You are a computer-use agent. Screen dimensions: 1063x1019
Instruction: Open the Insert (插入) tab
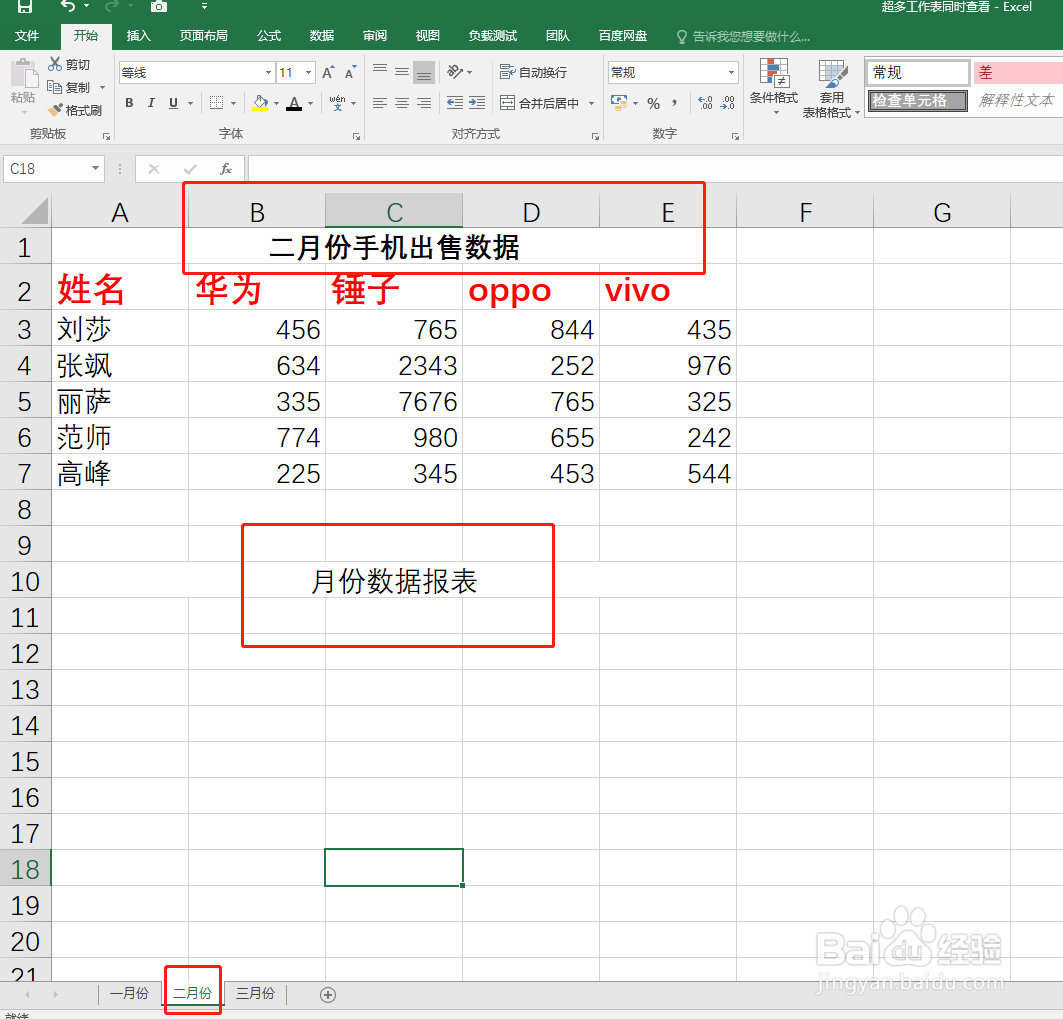click(x=138, y=36)
